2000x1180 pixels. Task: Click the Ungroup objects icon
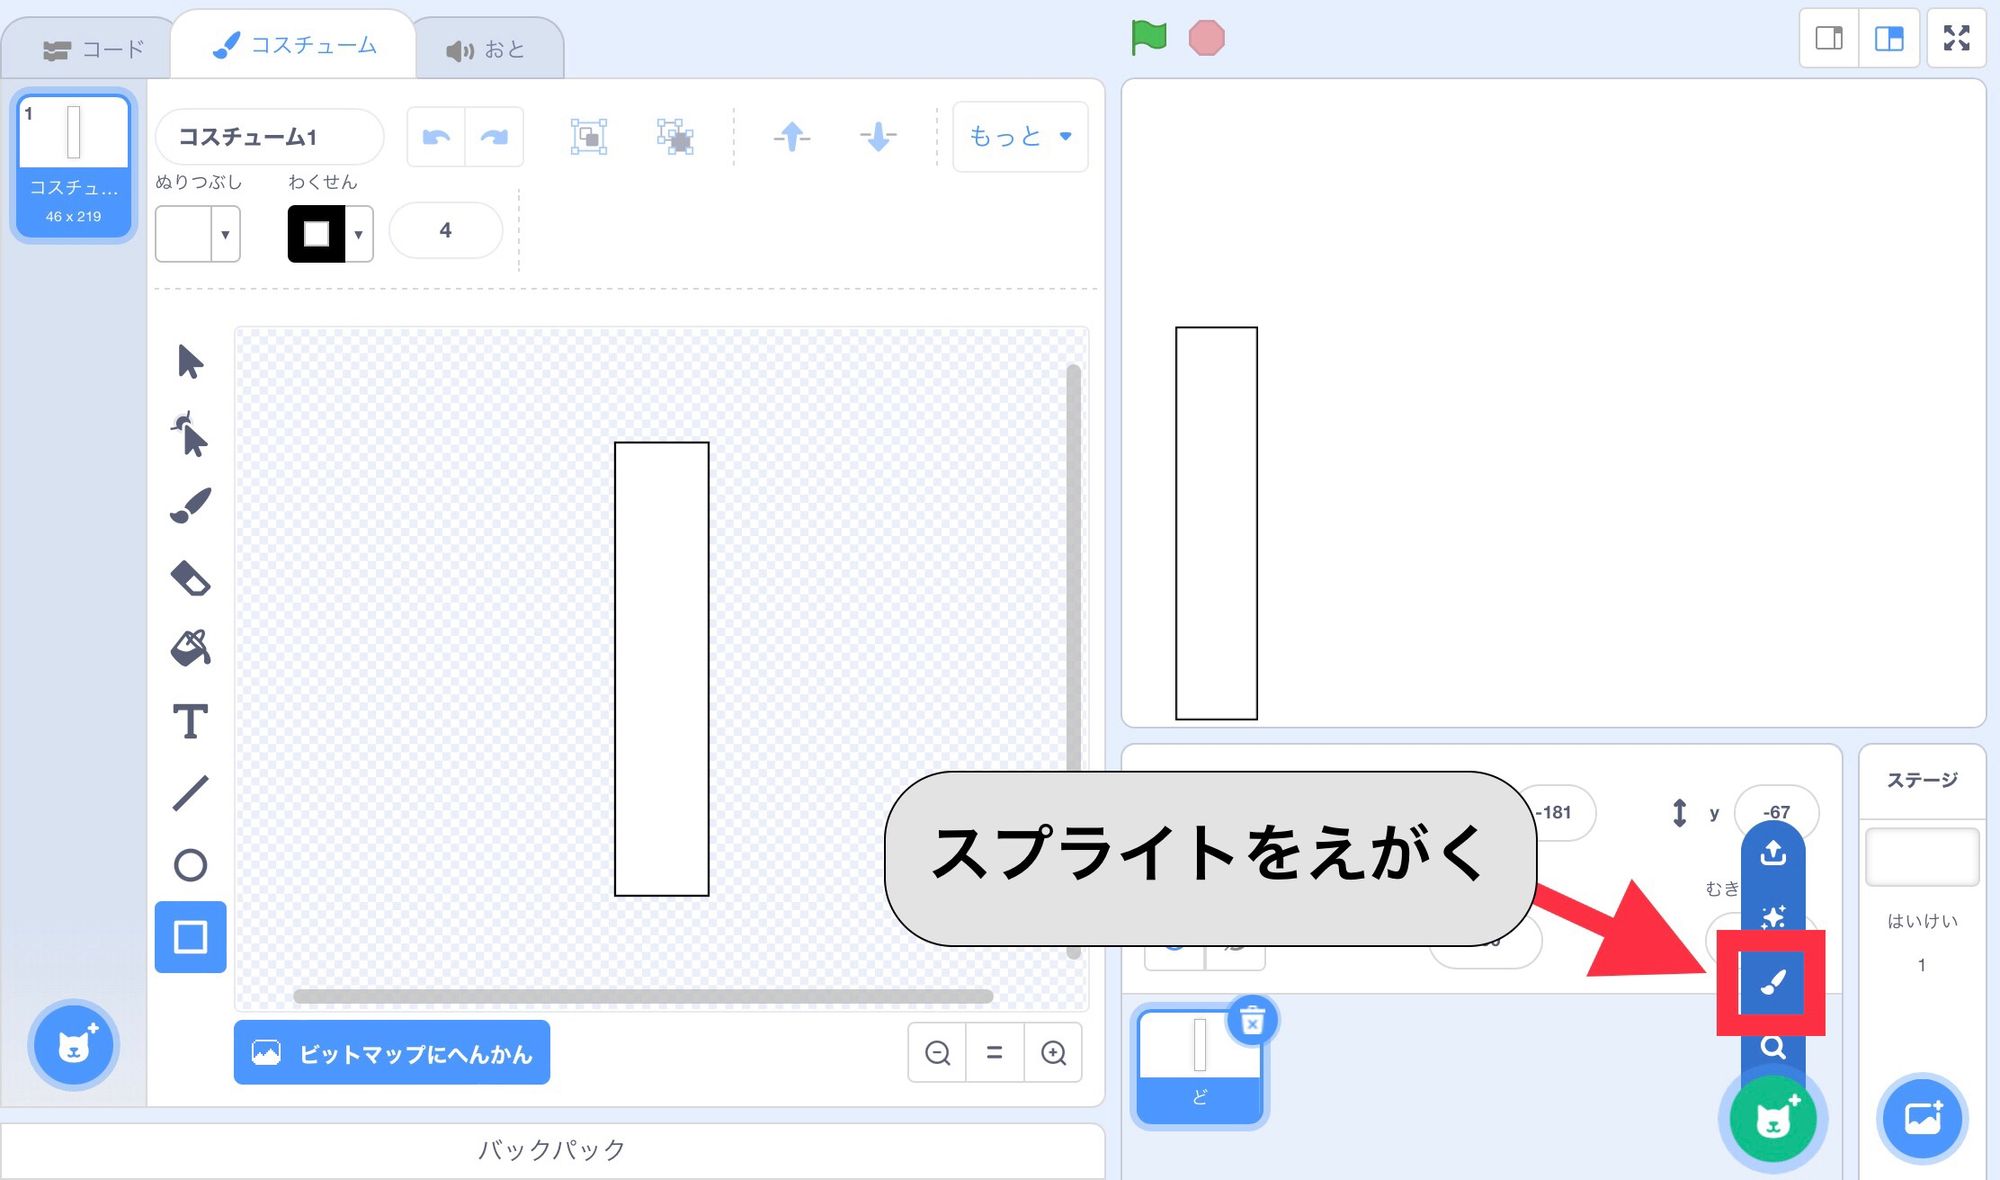click(x=676, y=137)
